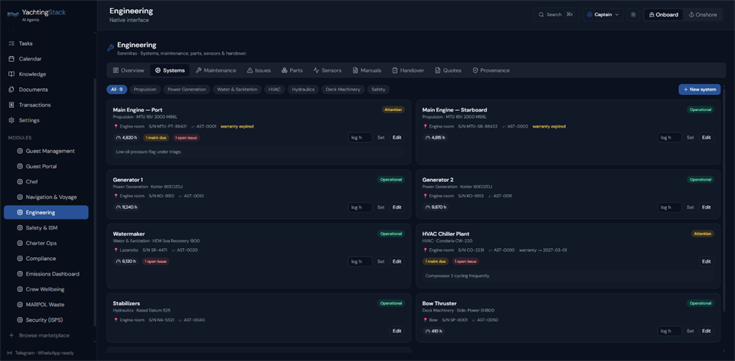Click Browse marketplace plus item
The image size is (735, 361).
point(39,336)
